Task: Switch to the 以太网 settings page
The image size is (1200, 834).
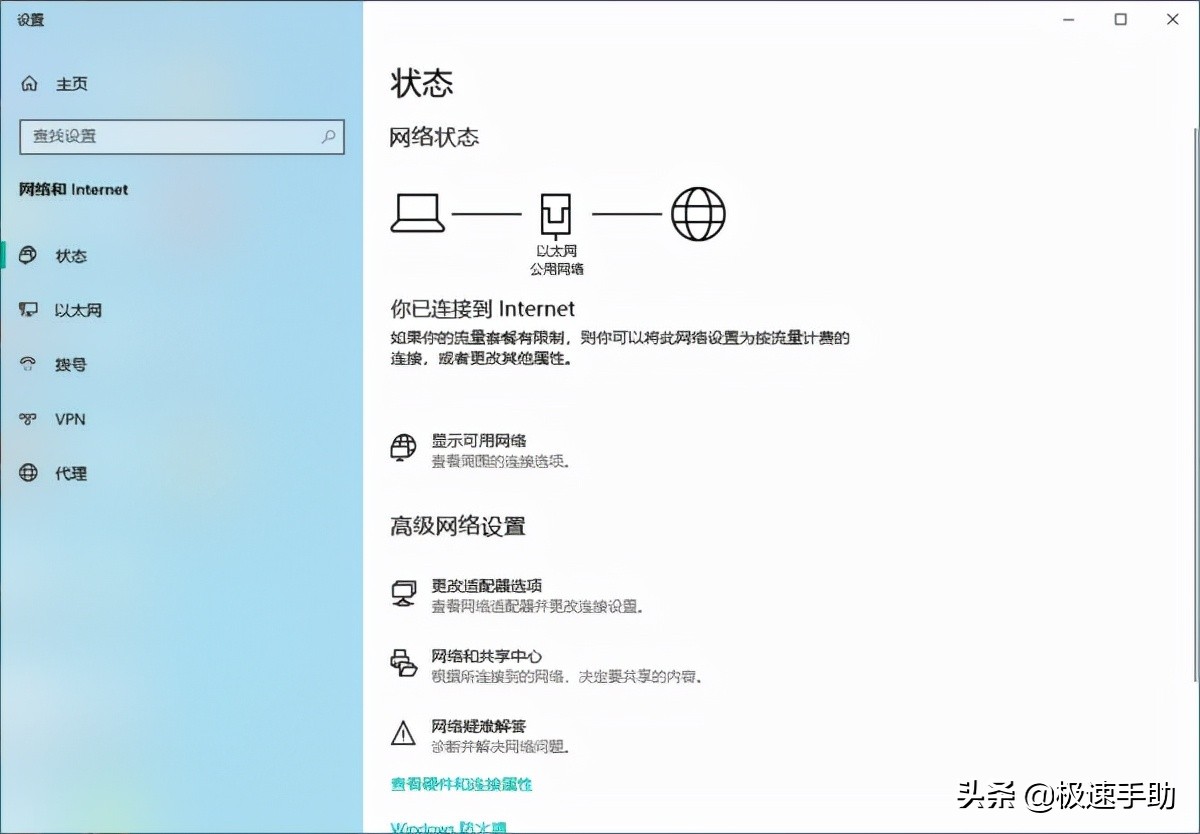Action: [x=78, y=310]
